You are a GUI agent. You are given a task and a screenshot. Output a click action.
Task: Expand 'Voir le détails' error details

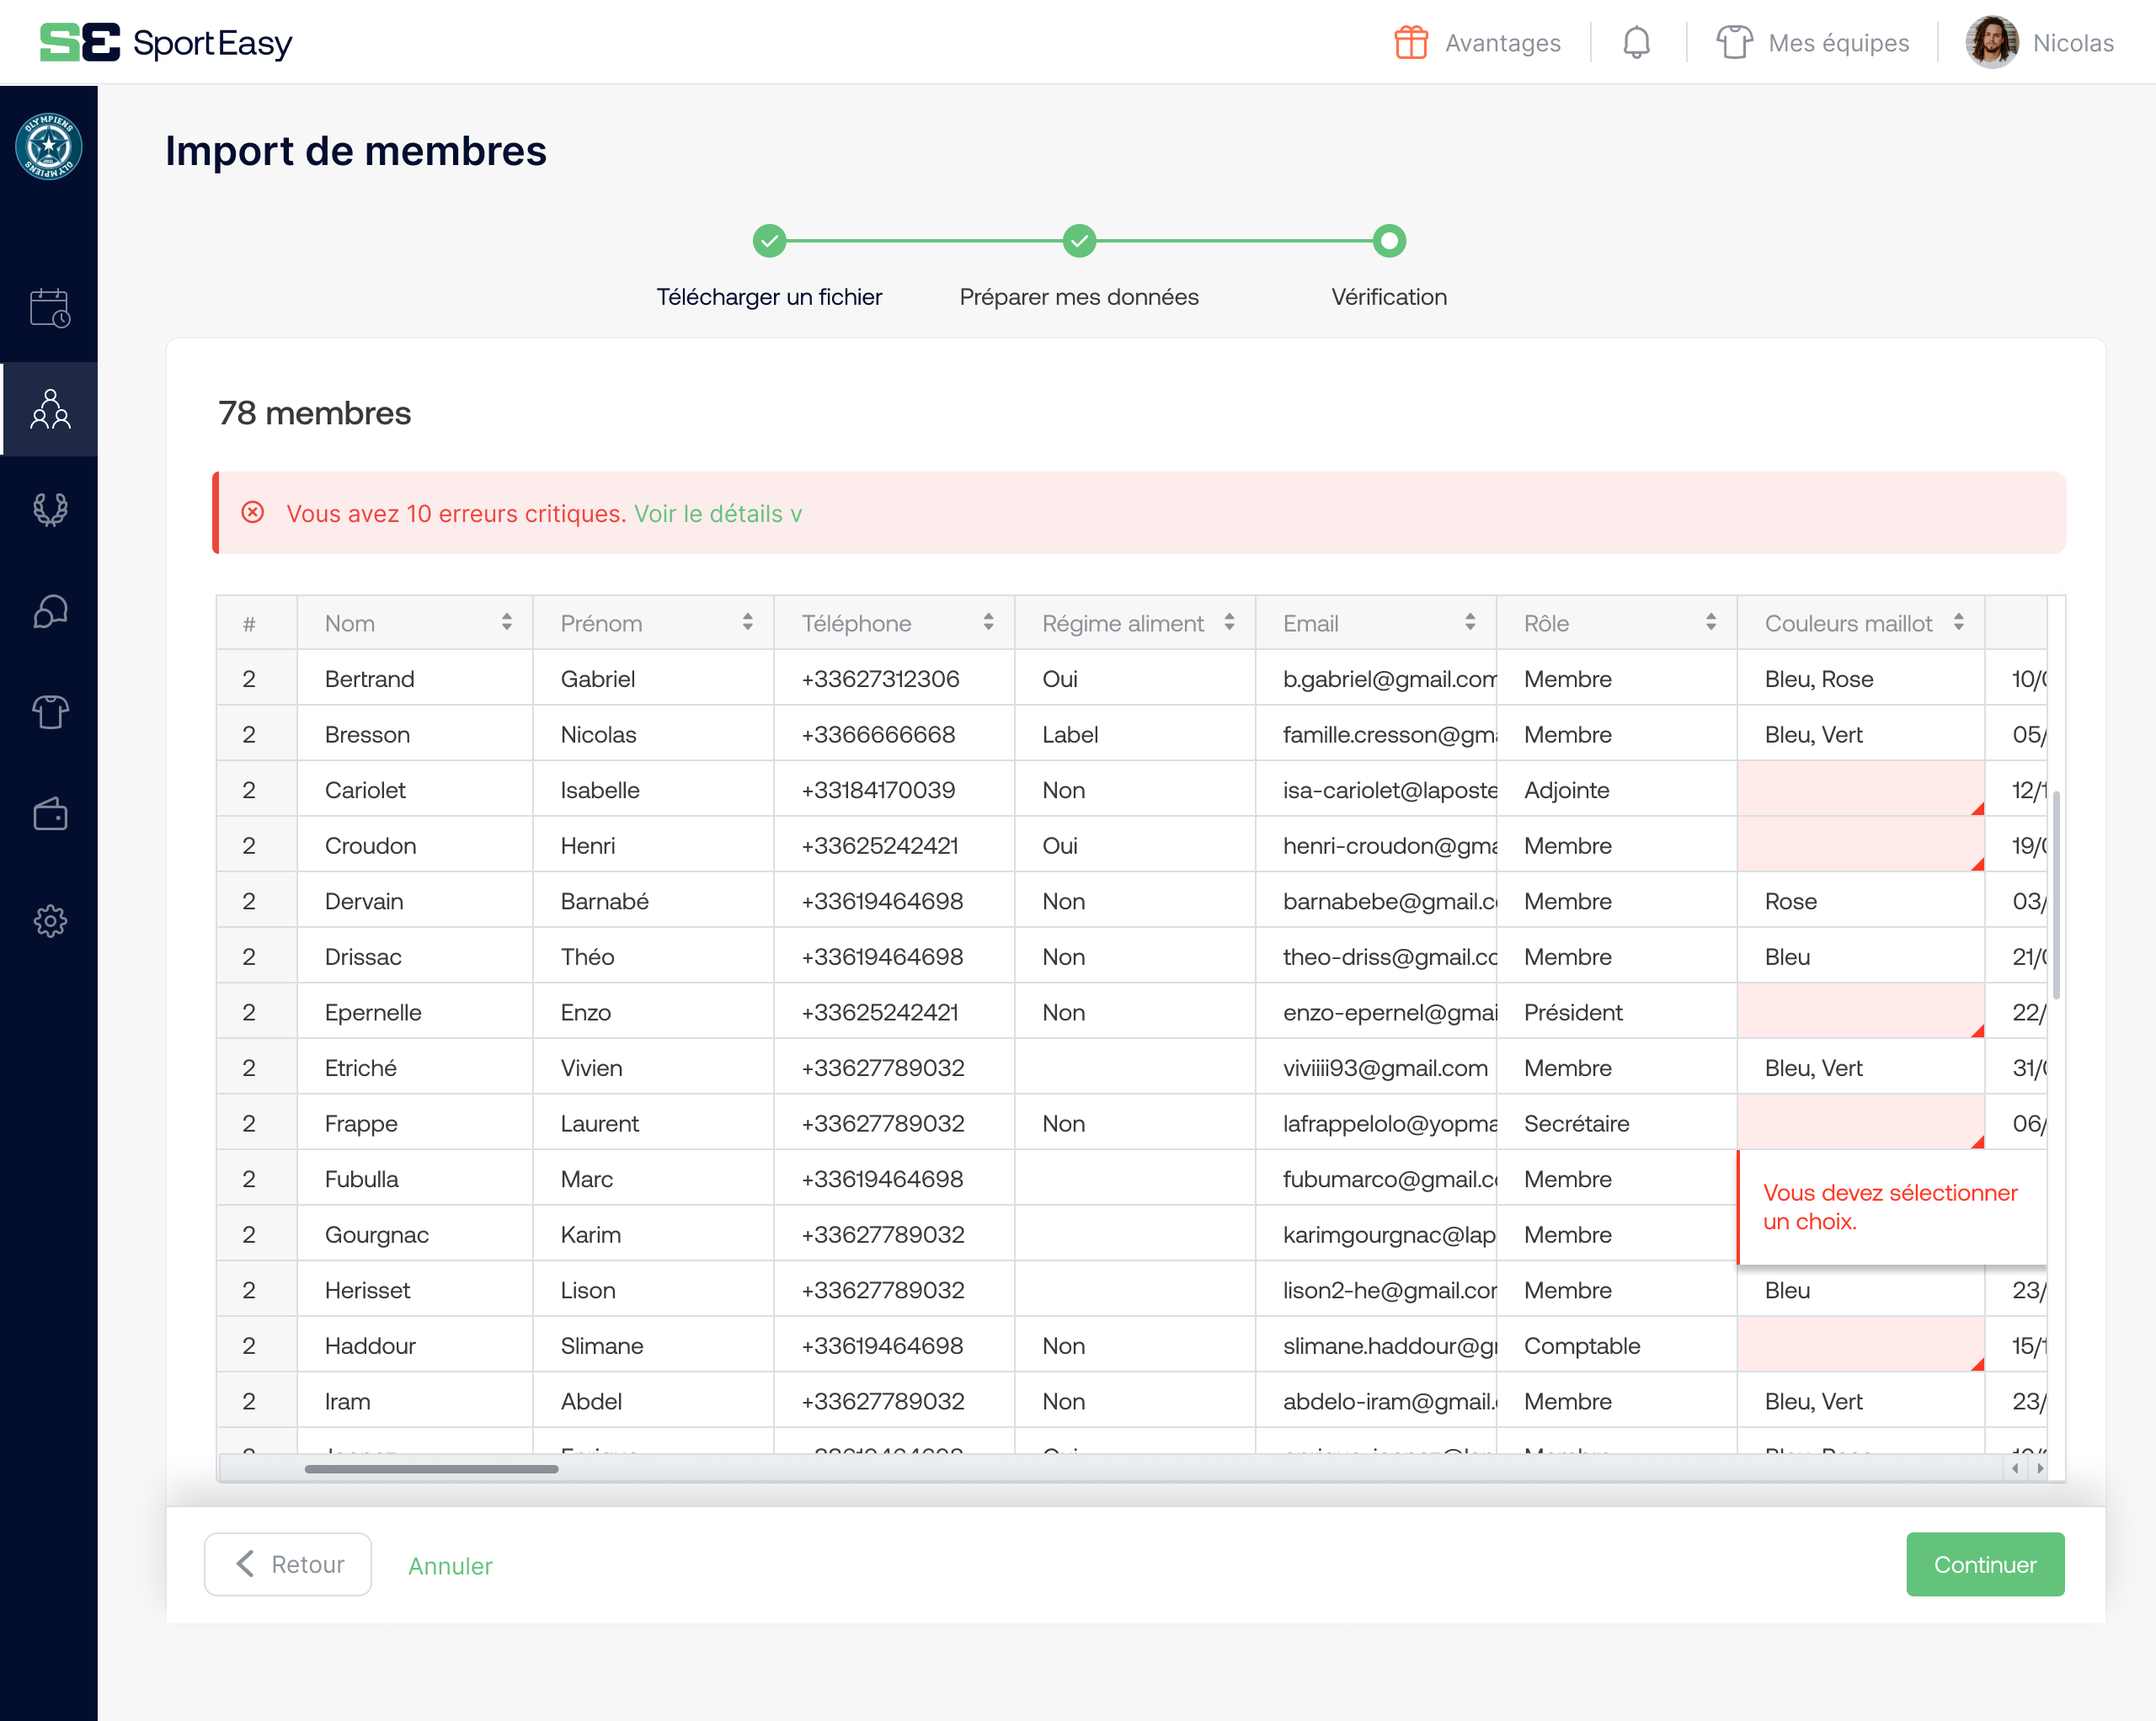pos(718,513)
